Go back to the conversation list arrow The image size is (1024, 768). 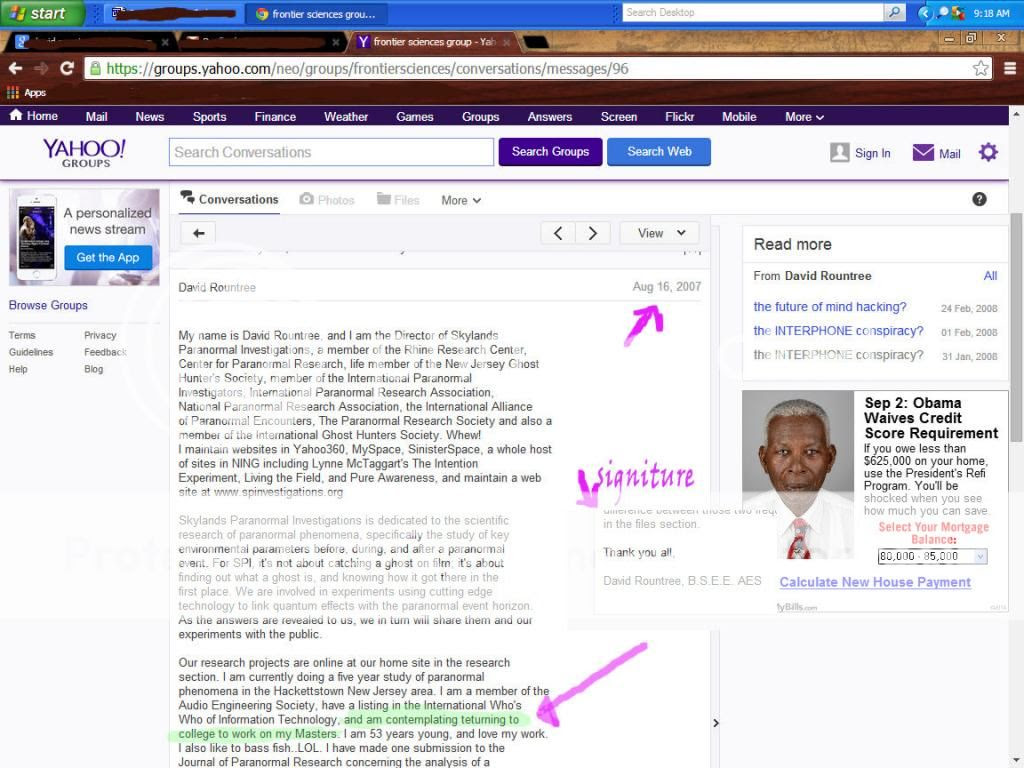[199, 233]
